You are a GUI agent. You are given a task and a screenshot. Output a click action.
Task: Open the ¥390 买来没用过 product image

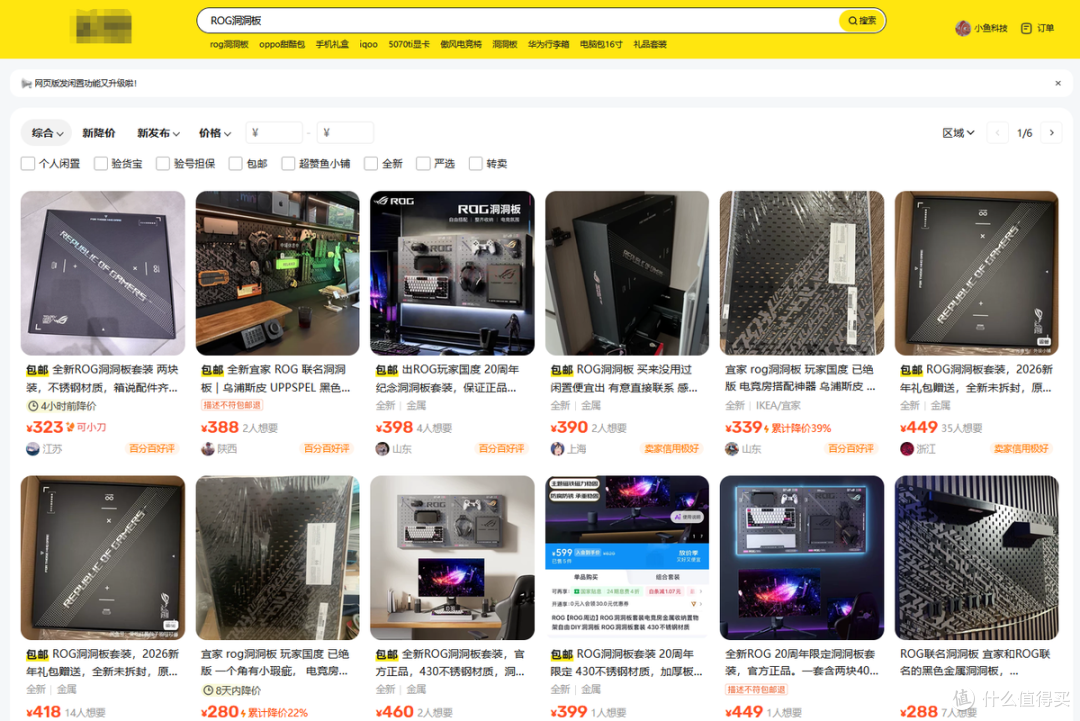point(627,273)
